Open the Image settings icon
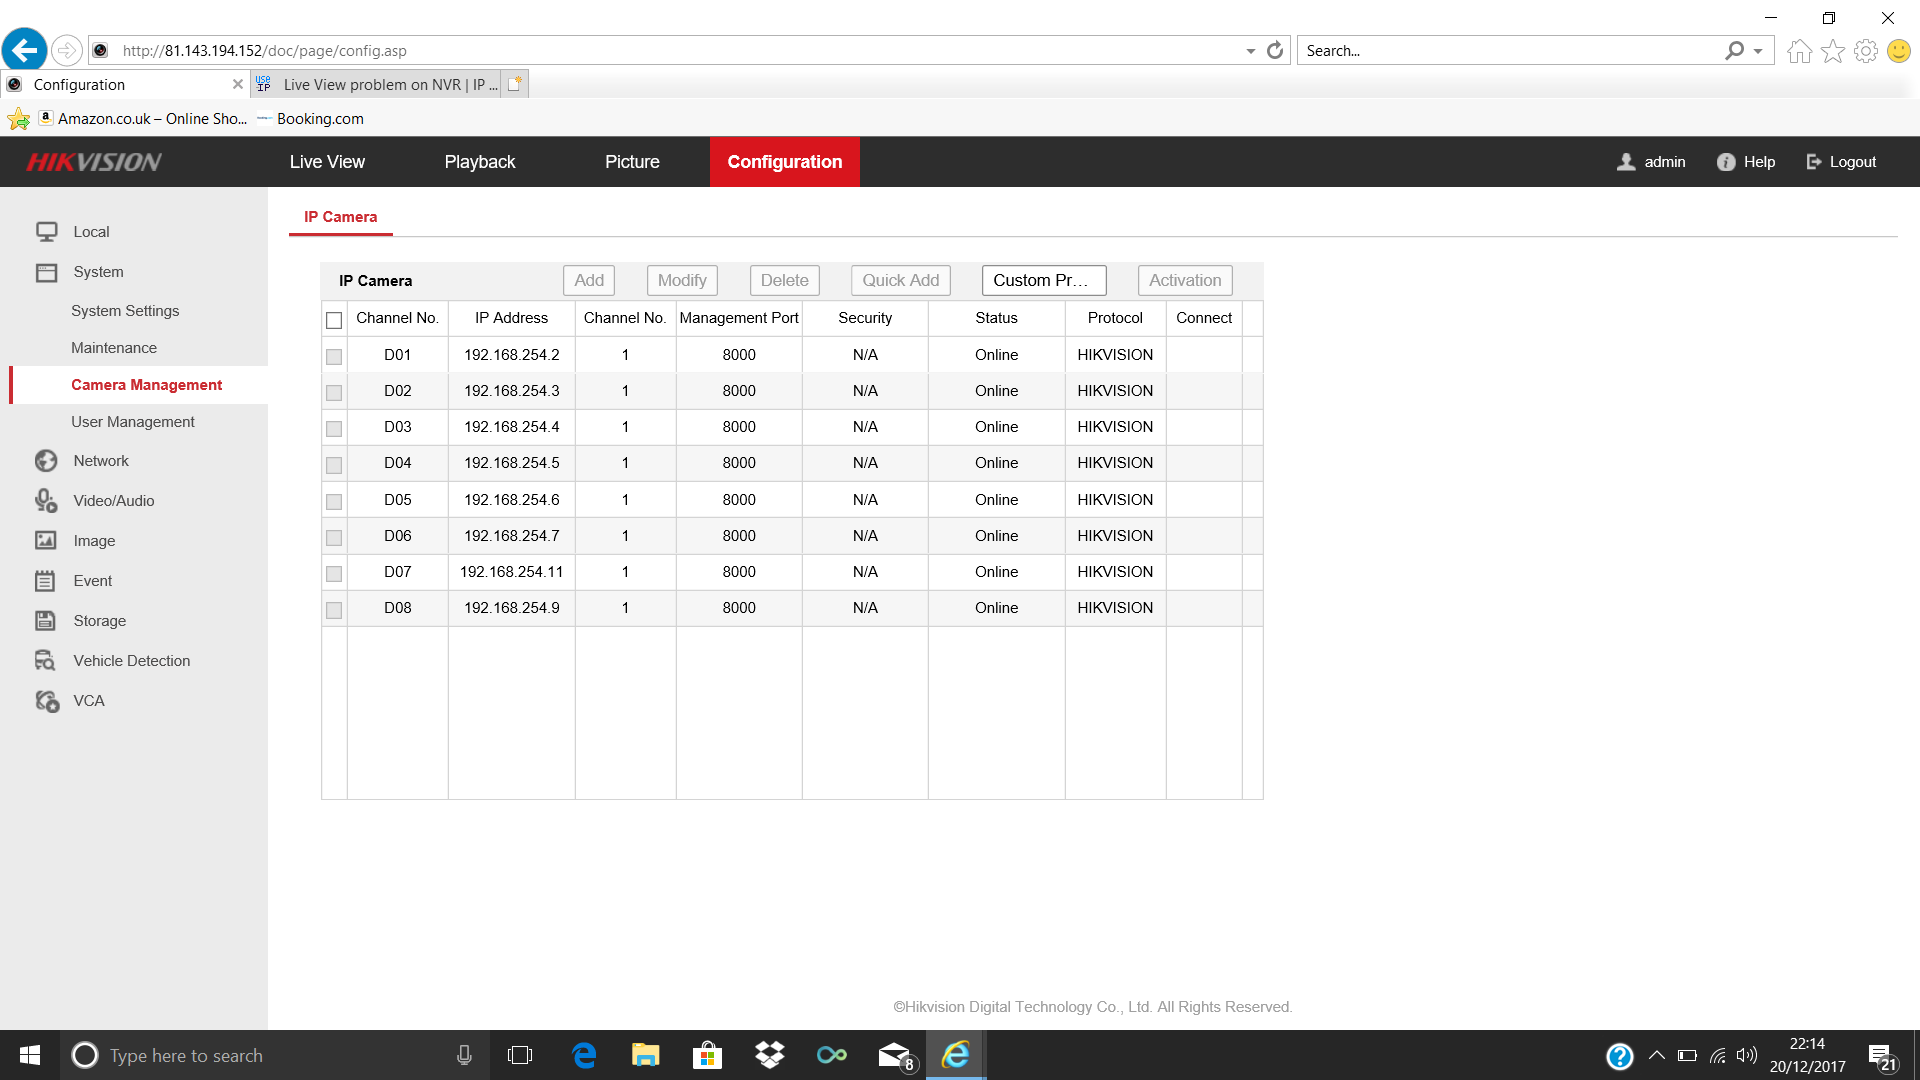The width and height of the screenshot is (1920, 1080). (x=46, y=541)
